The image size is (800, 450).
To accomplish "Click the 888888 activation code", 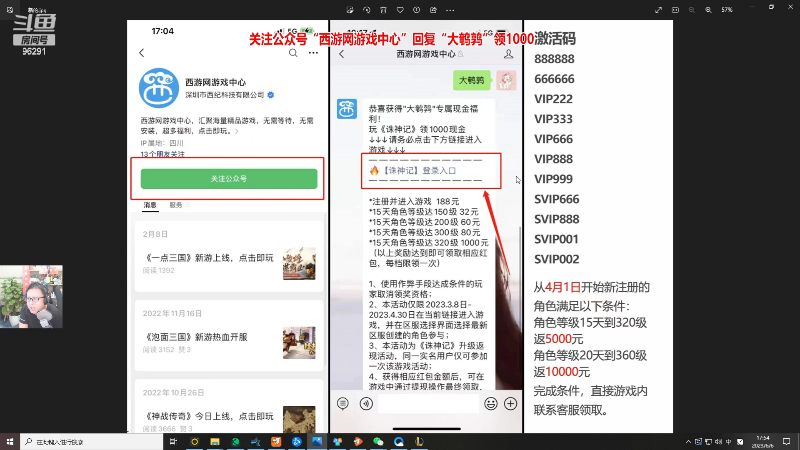I will (x=554, y=59).
